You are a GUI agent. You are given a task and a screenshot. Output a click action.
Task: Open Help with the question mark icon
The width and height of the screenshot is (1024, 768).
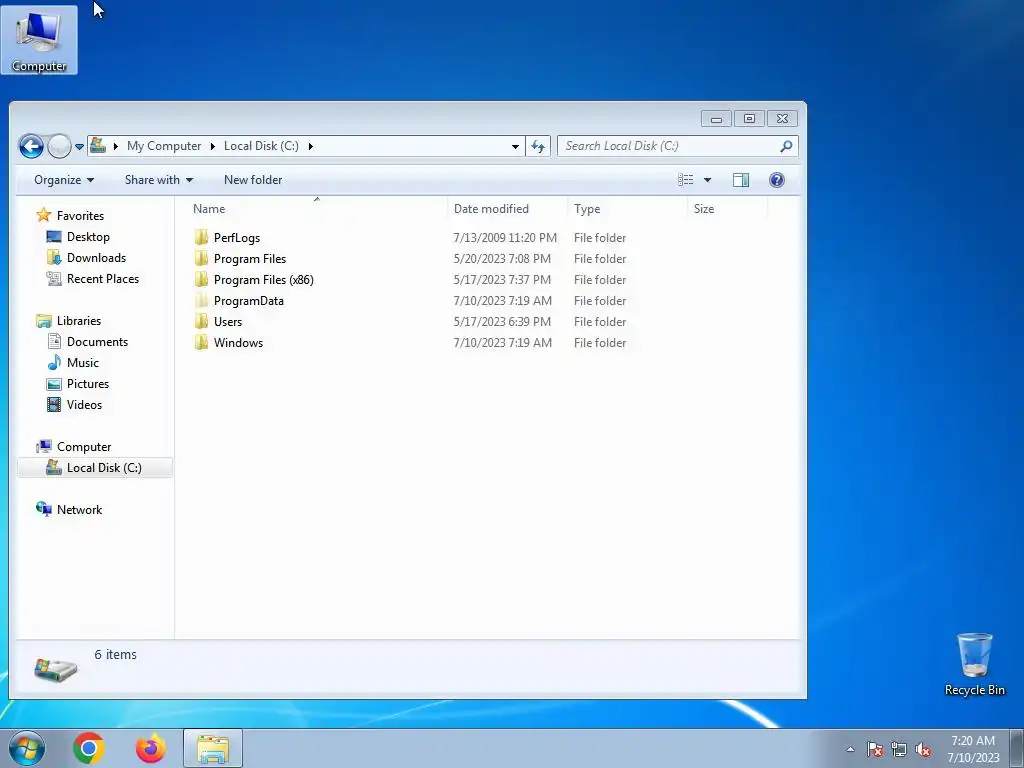coord(776,180)
